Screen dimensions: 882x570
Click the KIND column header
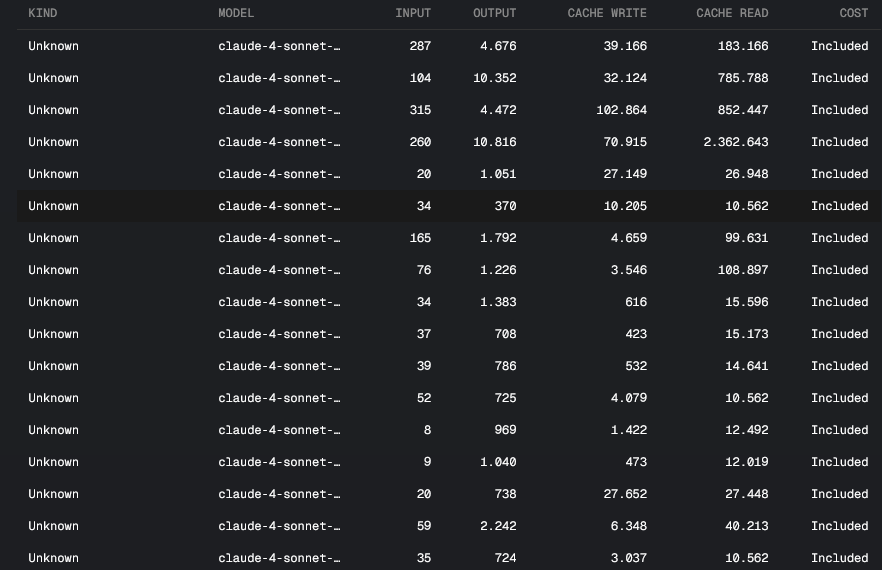click(x=43, y=13)
